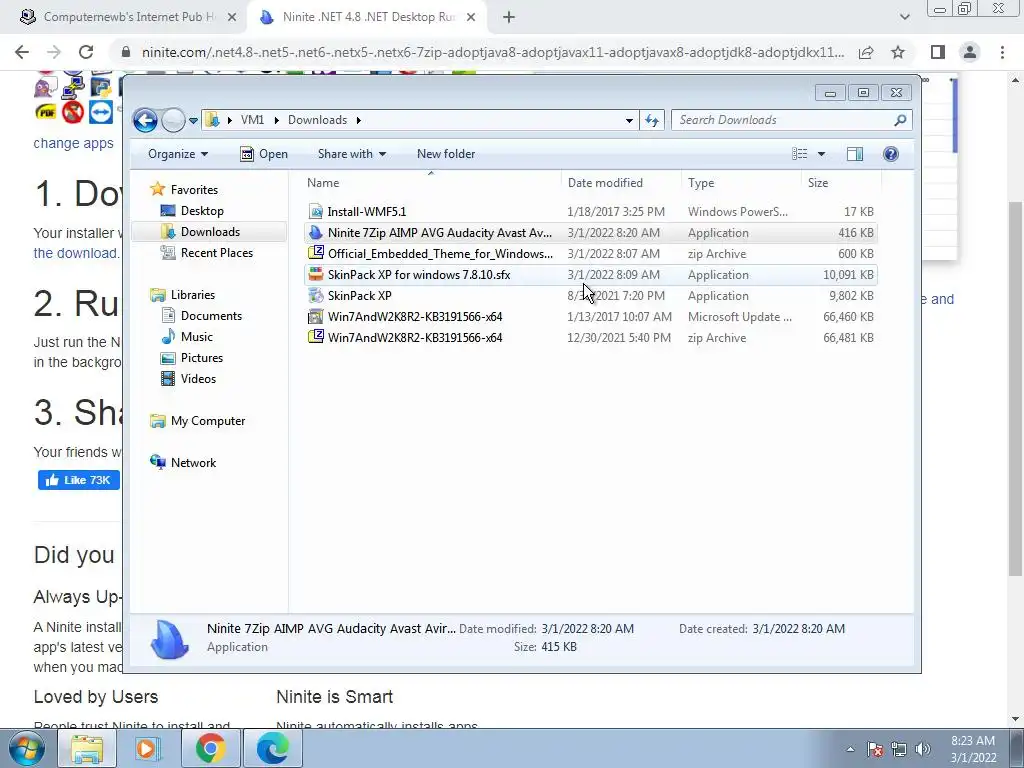Open the Chrome profile avatar
Screen dimensions: 1024x768
point(970,52)
